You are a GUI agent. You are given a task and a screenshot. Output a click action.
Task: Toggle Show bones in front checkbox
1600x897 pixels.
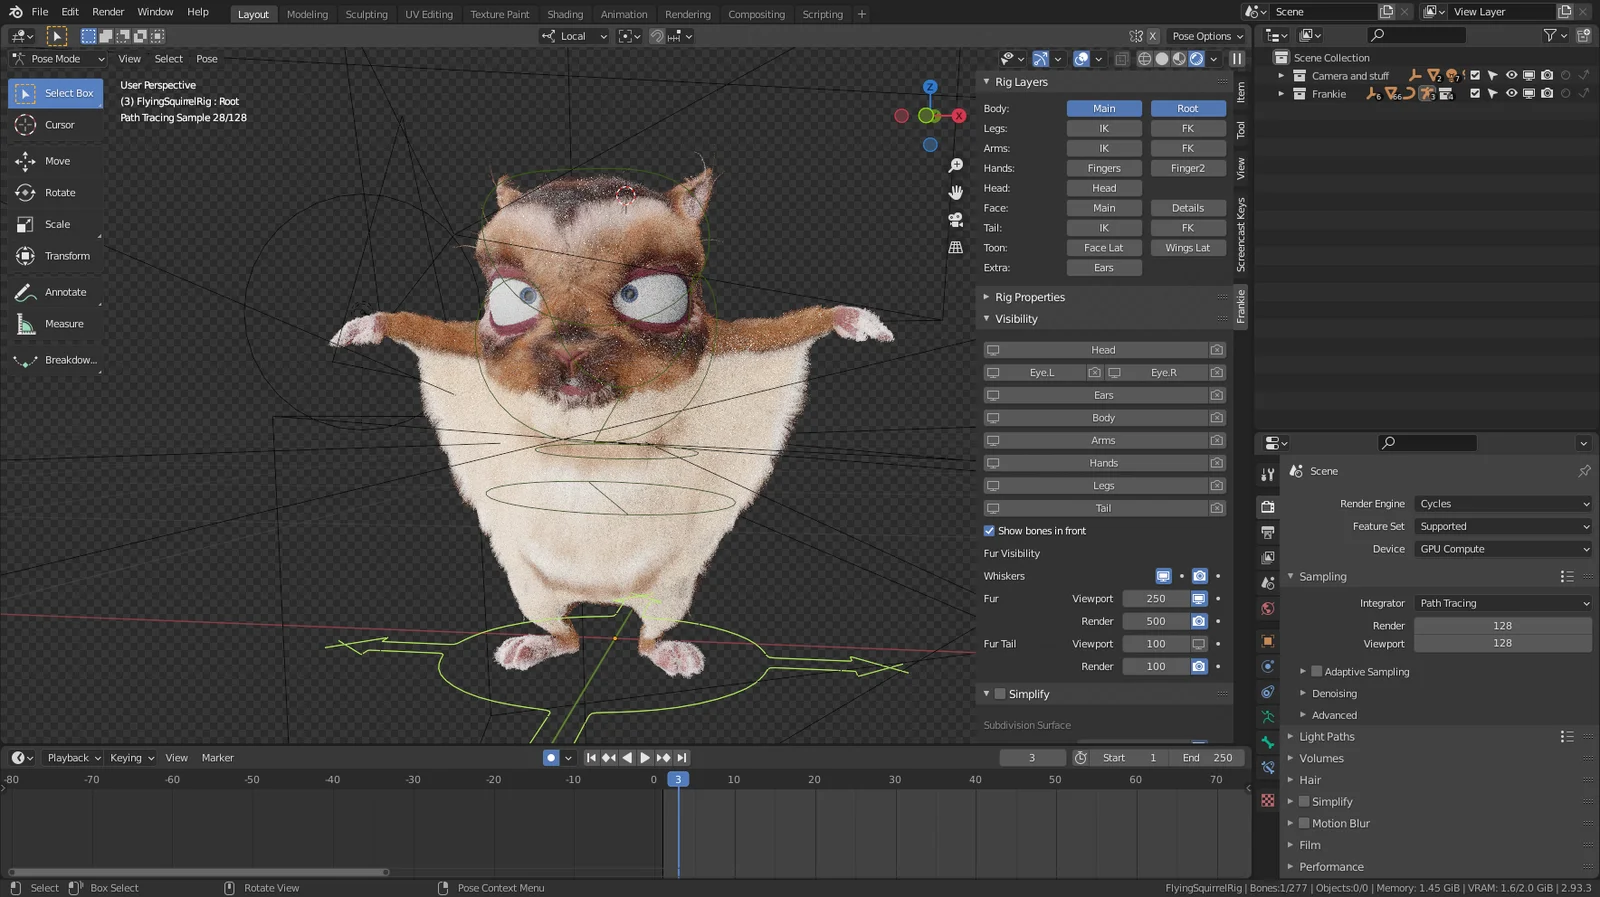point(989,531)
